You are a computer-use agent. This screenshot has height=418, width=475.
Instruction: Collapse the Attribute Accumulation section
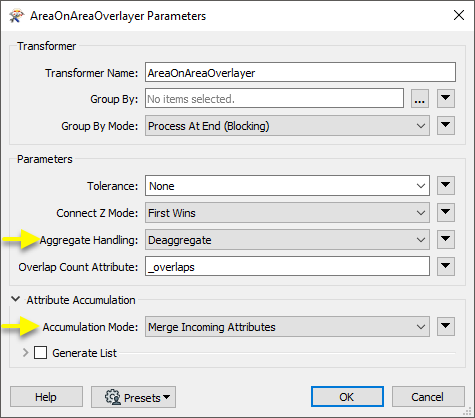point(15,299)
